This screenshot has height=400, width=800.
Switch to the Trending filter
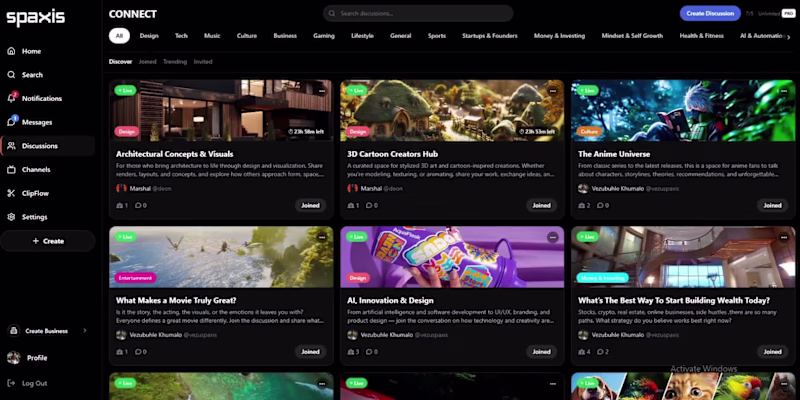click(x=175, y=62)
